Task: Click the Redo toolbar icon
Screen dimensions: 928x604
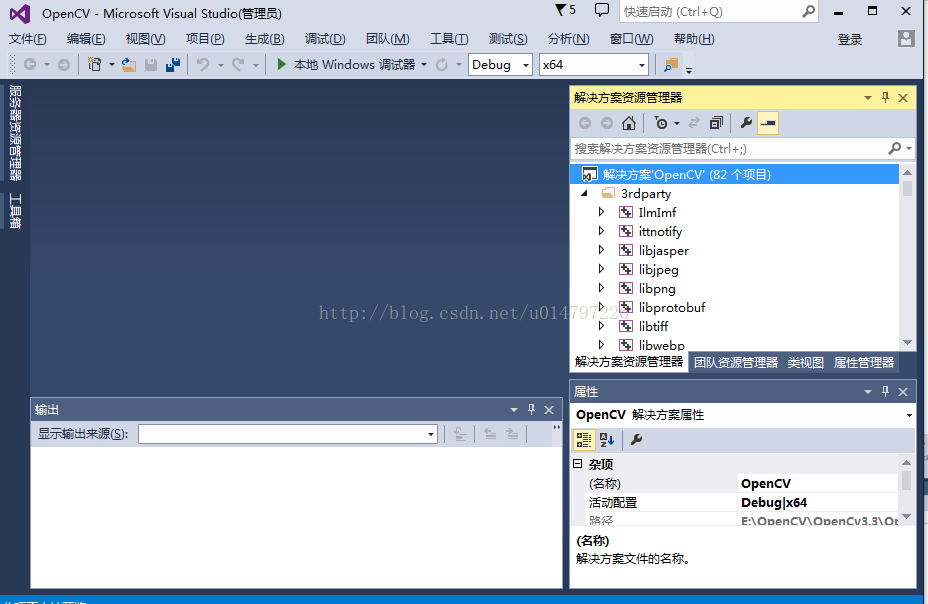Action: 238,64
